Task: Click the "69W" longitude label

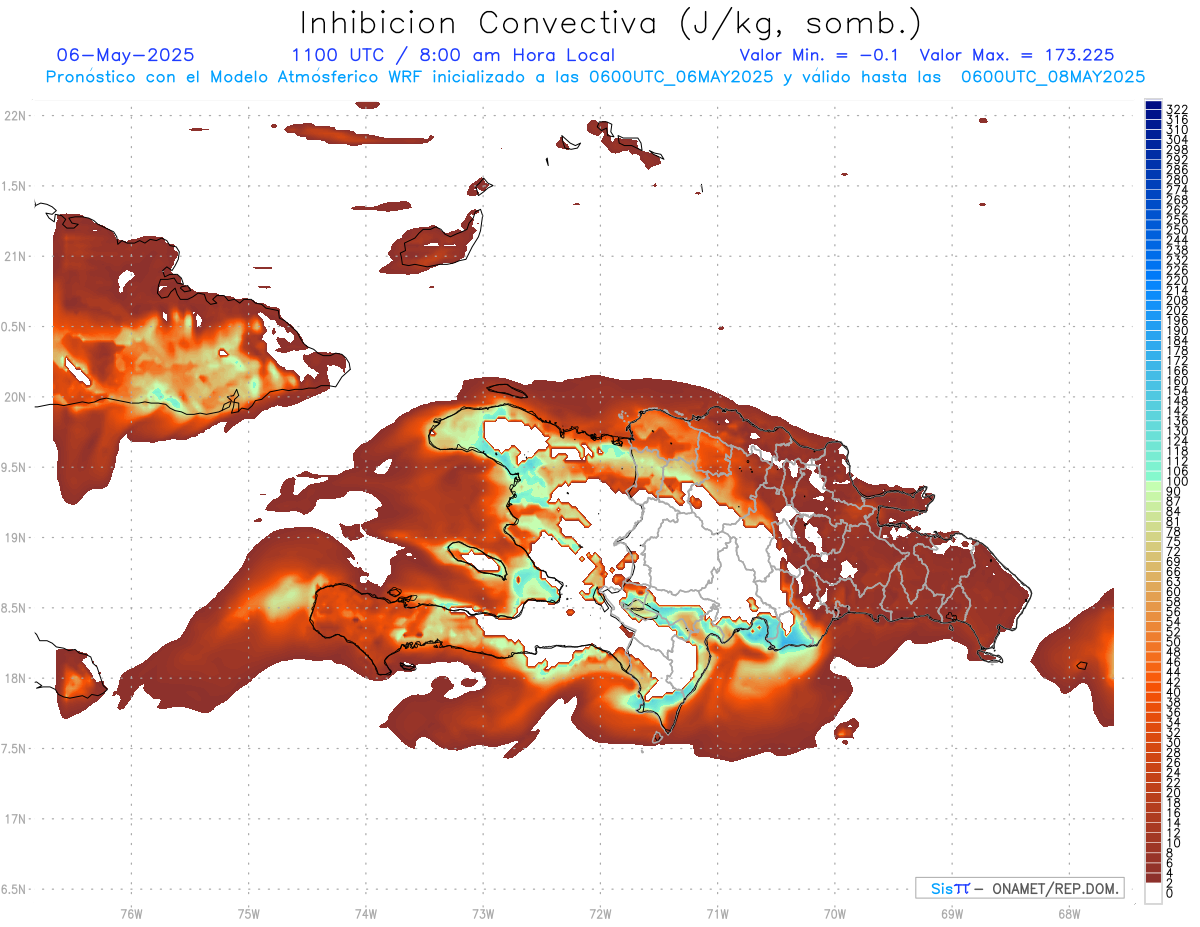Action: click(952, 912)
